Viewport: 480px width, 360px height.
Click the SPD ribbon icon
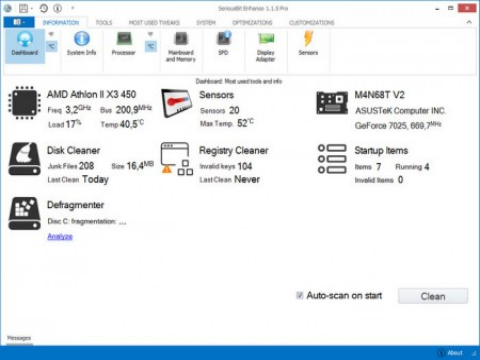223,43
